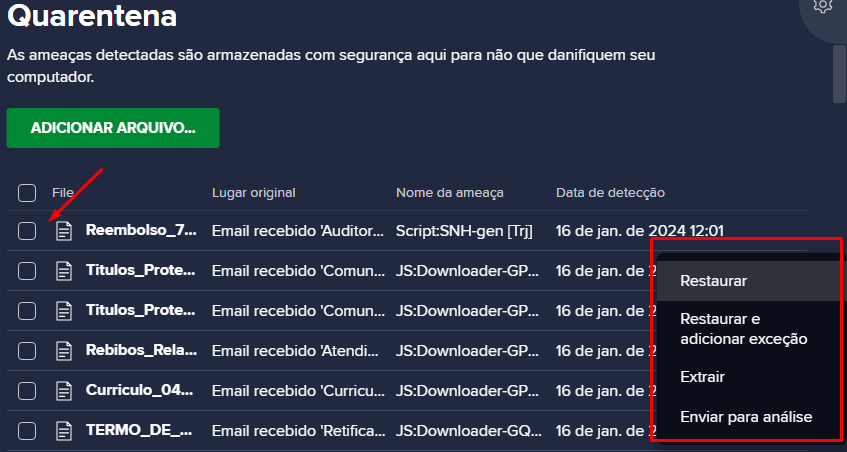Sort by the Nome da ameaça column header

point(449,193)
